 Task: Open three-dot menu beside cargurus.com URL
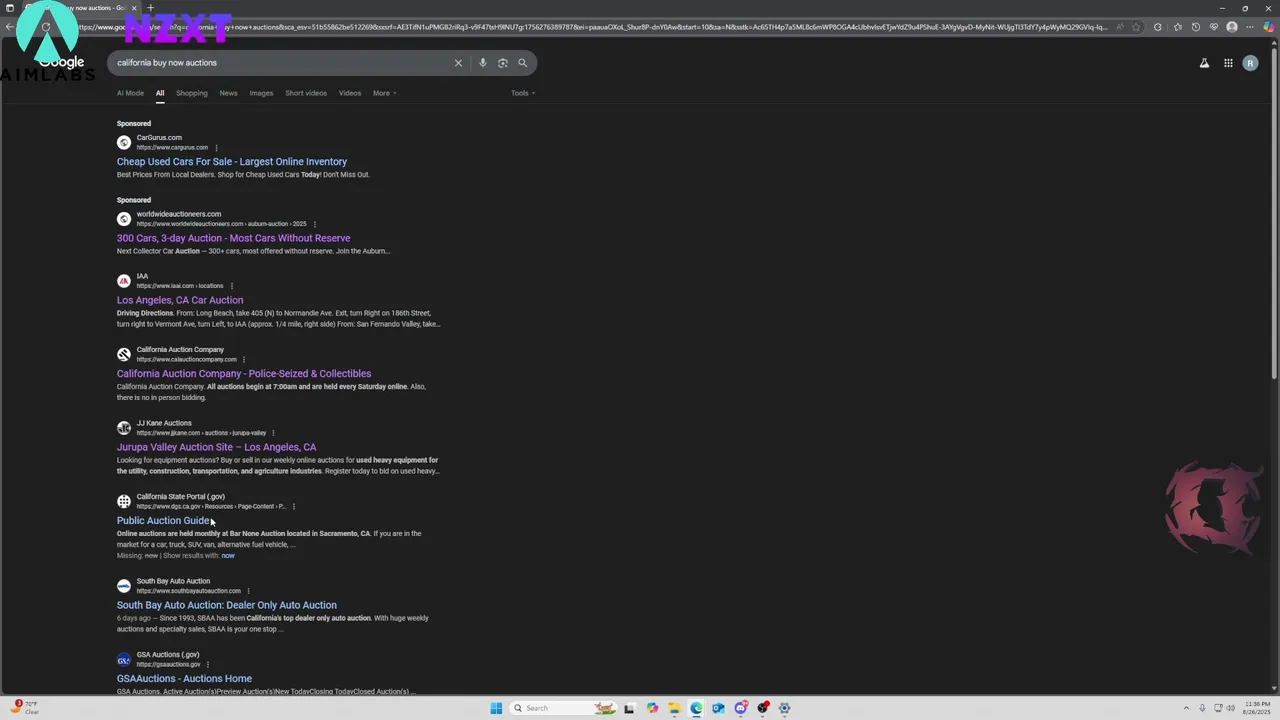pos(216,148)
